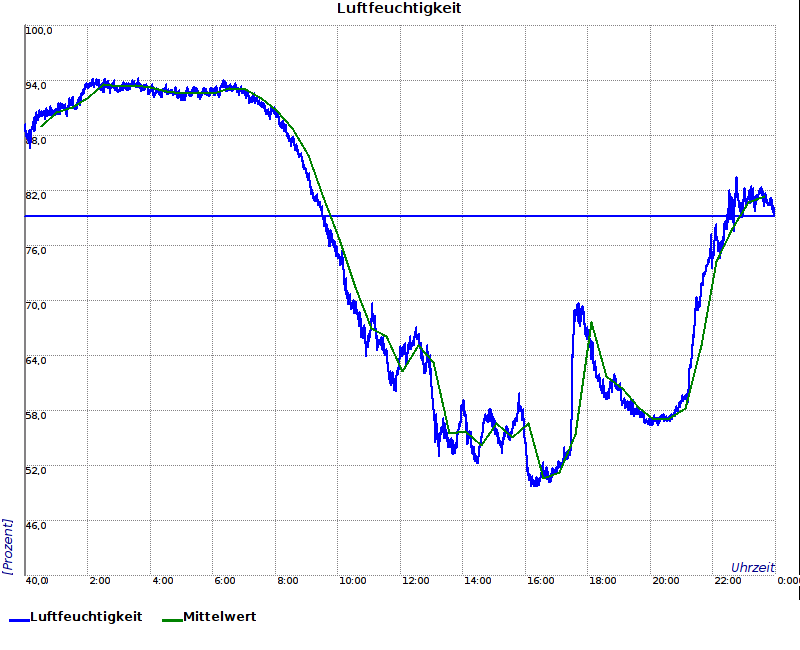Click the Uhrzeit x-axis label
Screen dimensions: 800x650
tap(752, 567)
